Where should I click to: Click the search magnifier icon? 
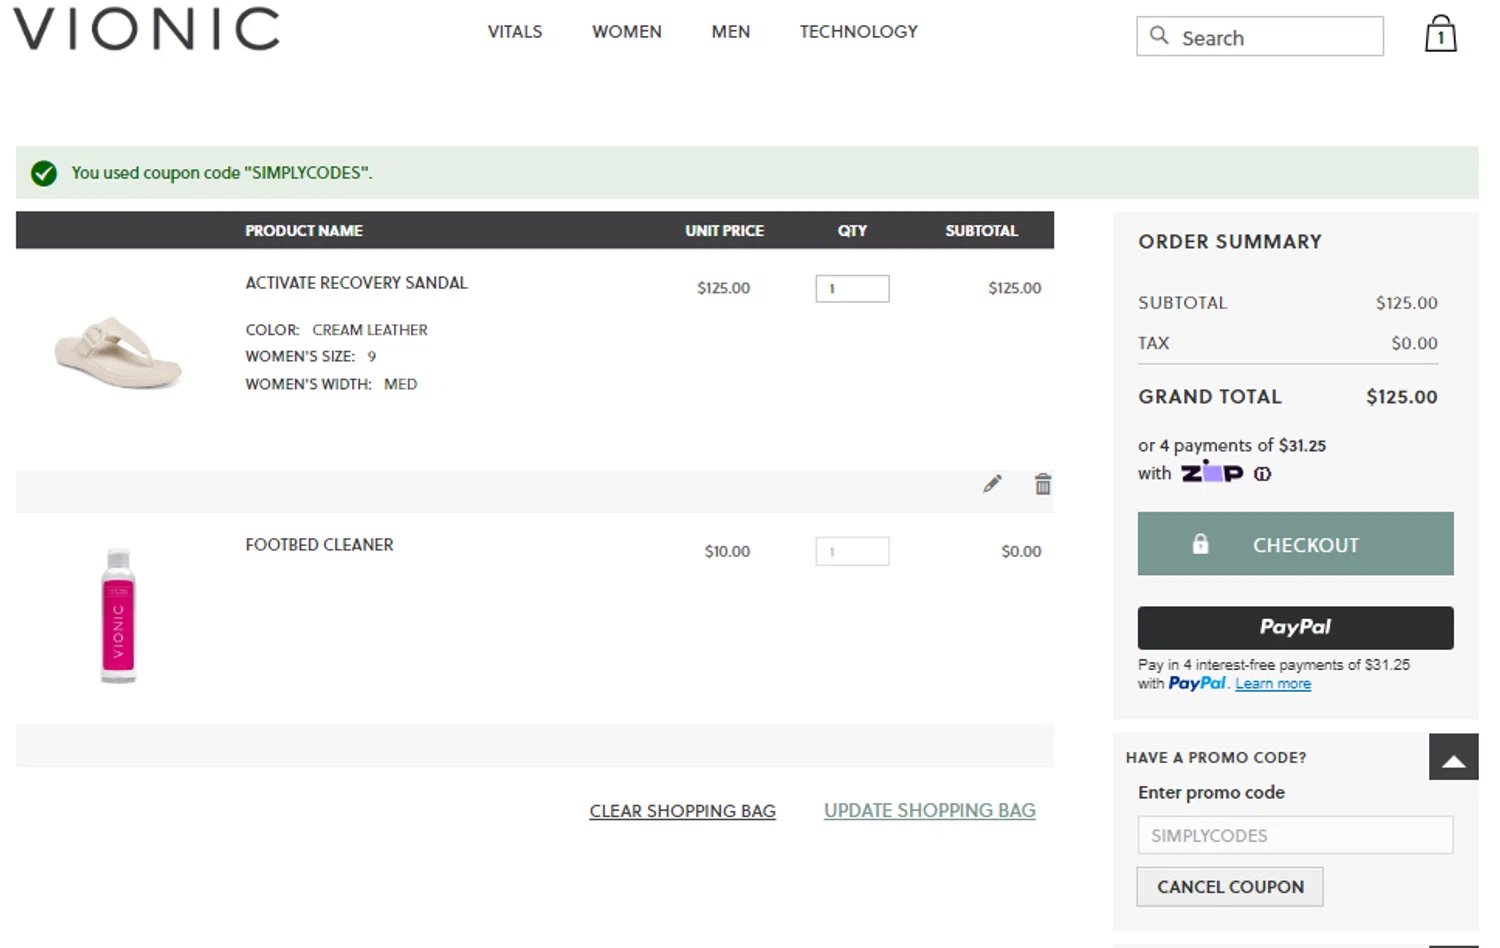pyautogui.click(x=1159, y=36)
